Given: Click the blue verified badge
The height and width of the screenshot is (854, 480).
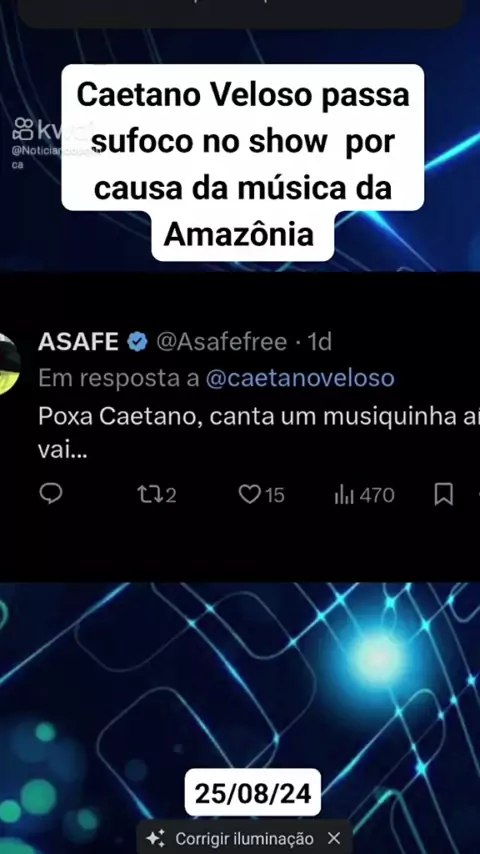Looking at the screenshot, I should point(137,342).
